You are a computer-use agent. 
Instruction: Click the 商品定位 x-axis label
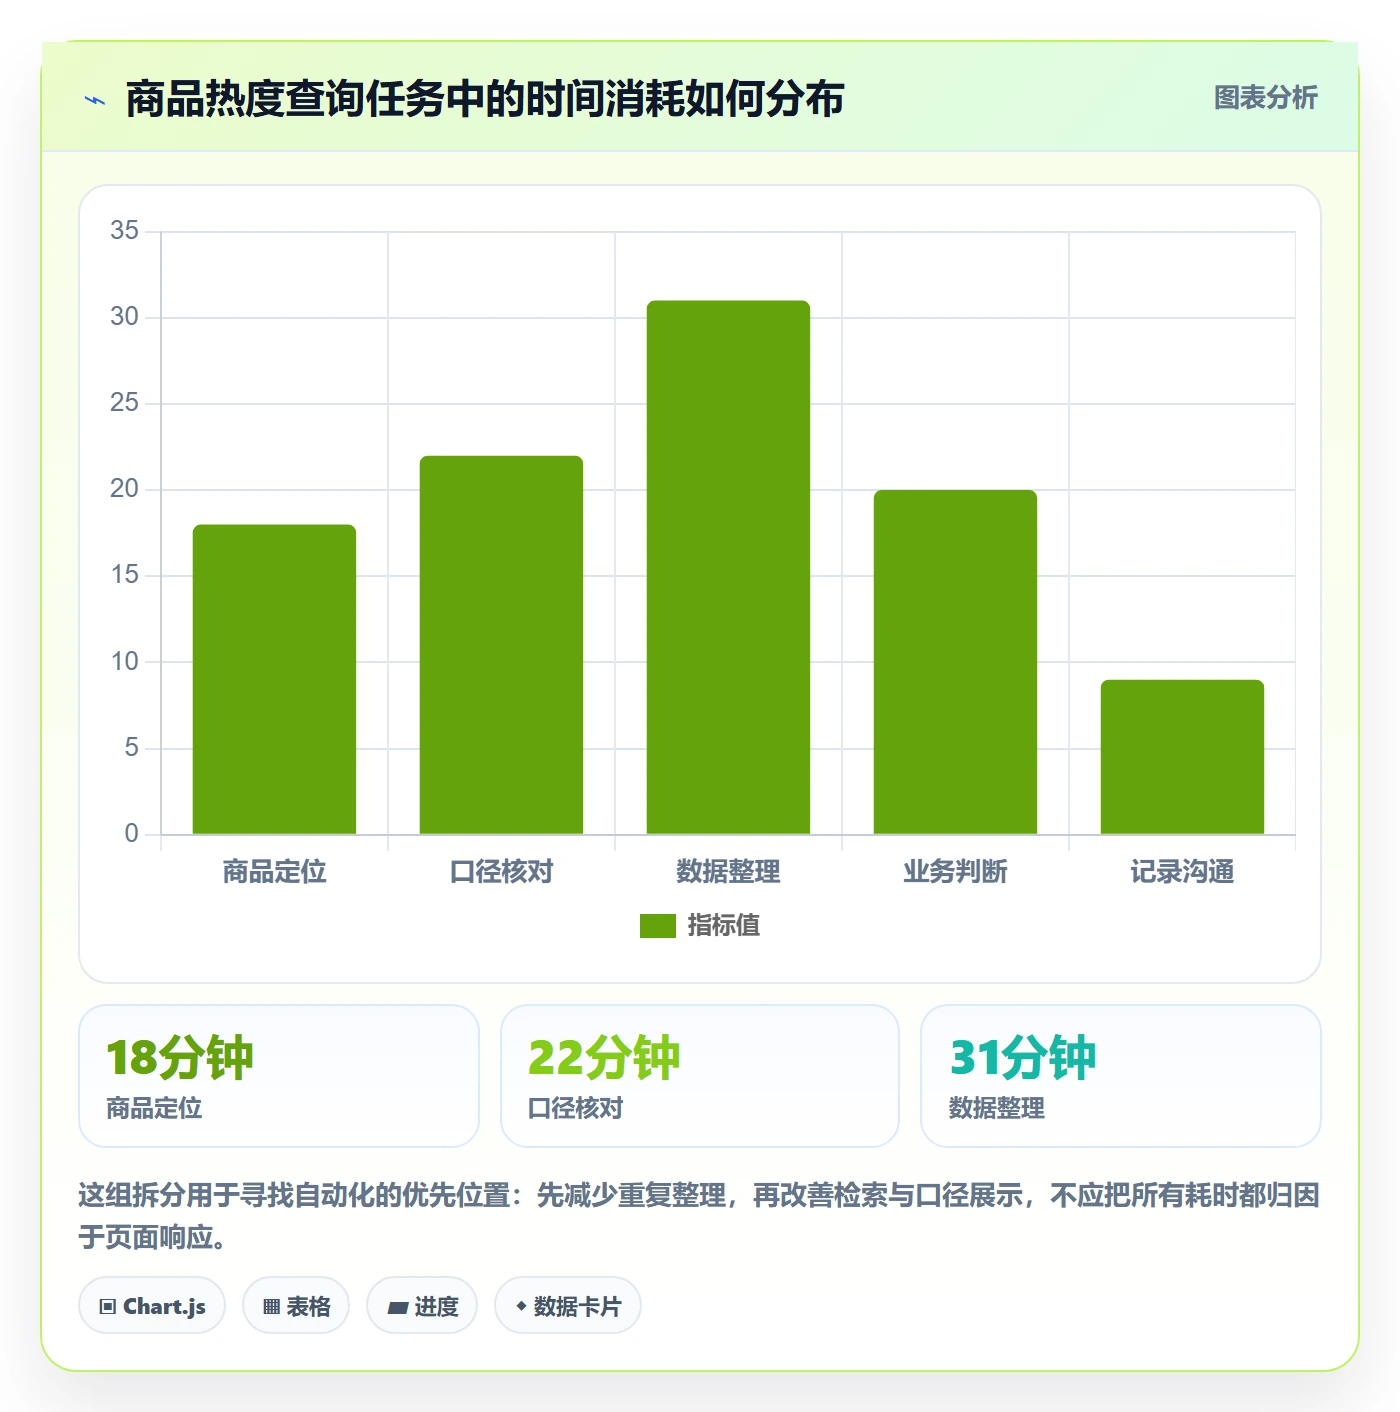coord(274,872)
